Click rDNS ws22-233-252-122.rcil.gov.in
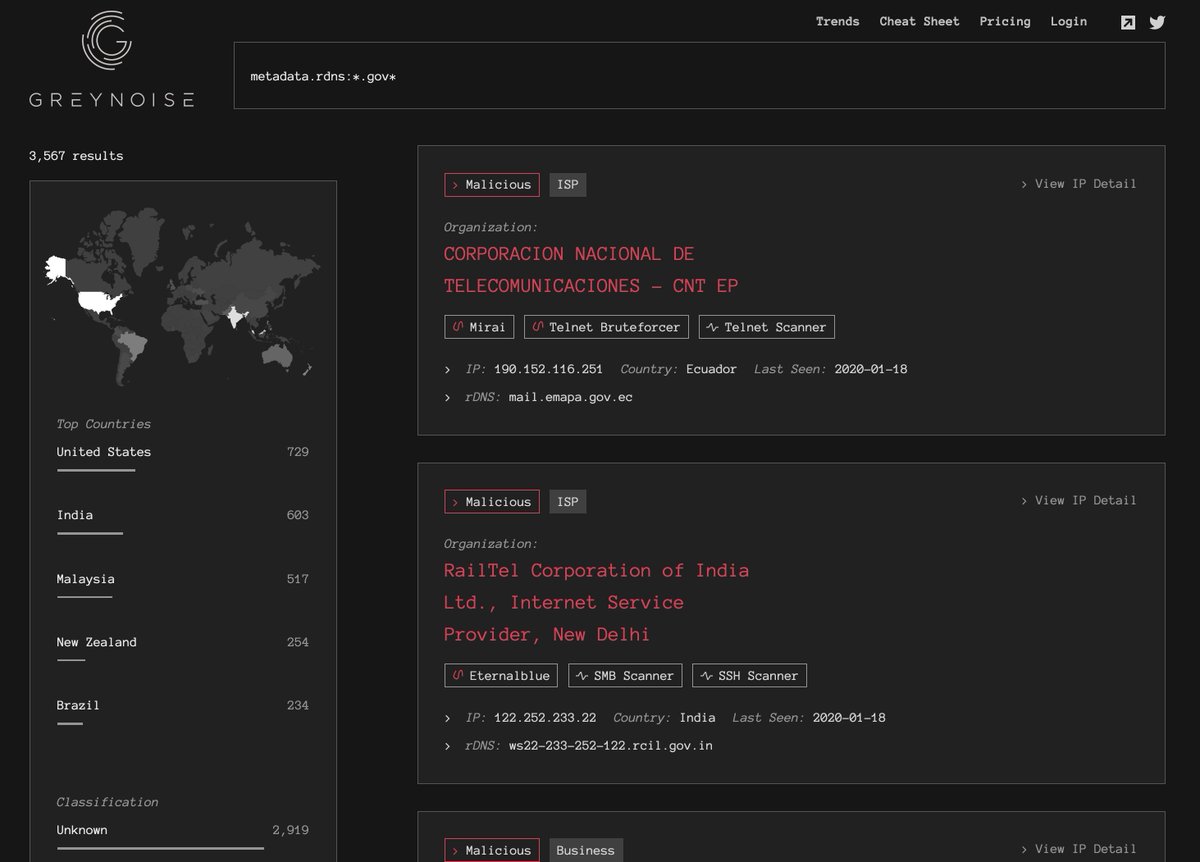Screen dimensions: 1200x862 pyautogui.click(x=610, y=746)
